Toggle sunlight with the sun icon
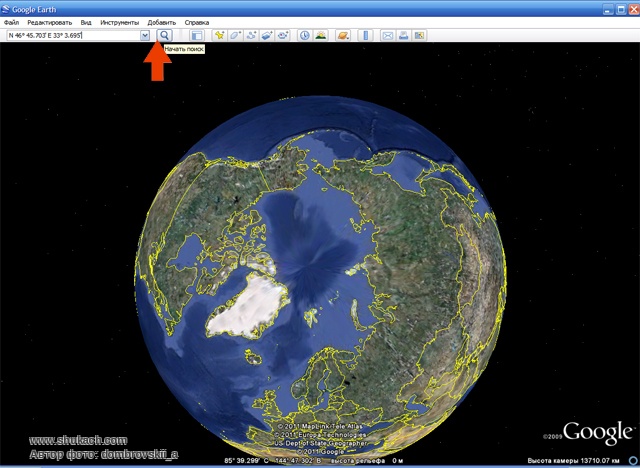 [321, 35]
